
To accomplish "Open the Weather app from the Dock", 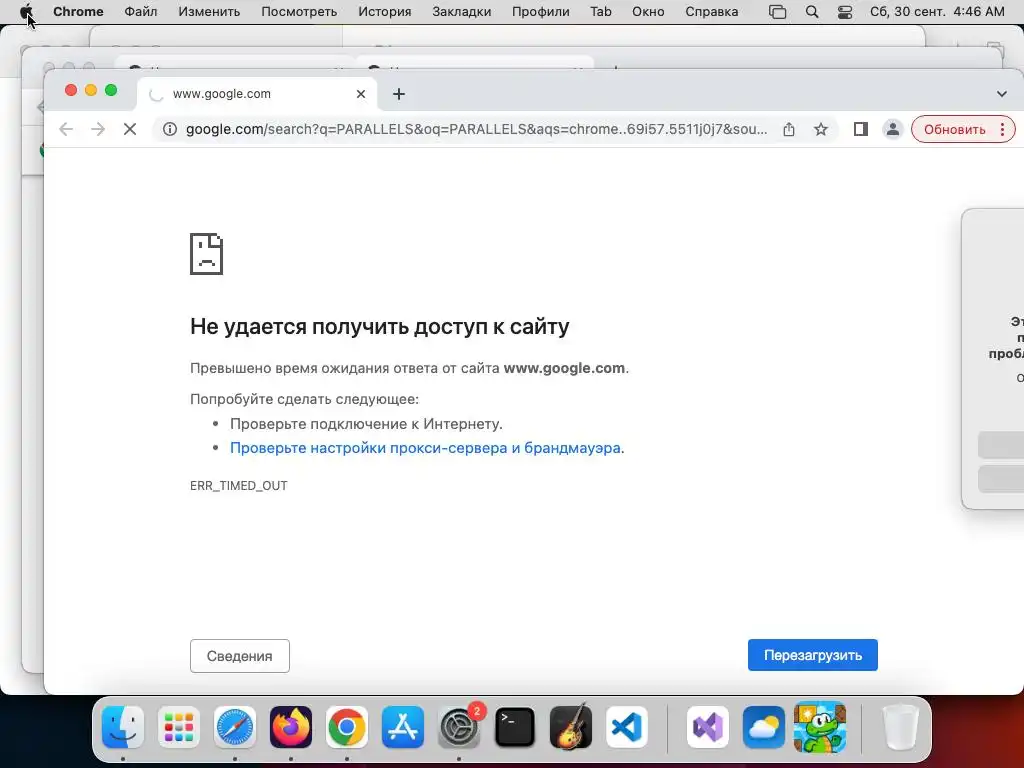I will (x=763, y=727).
